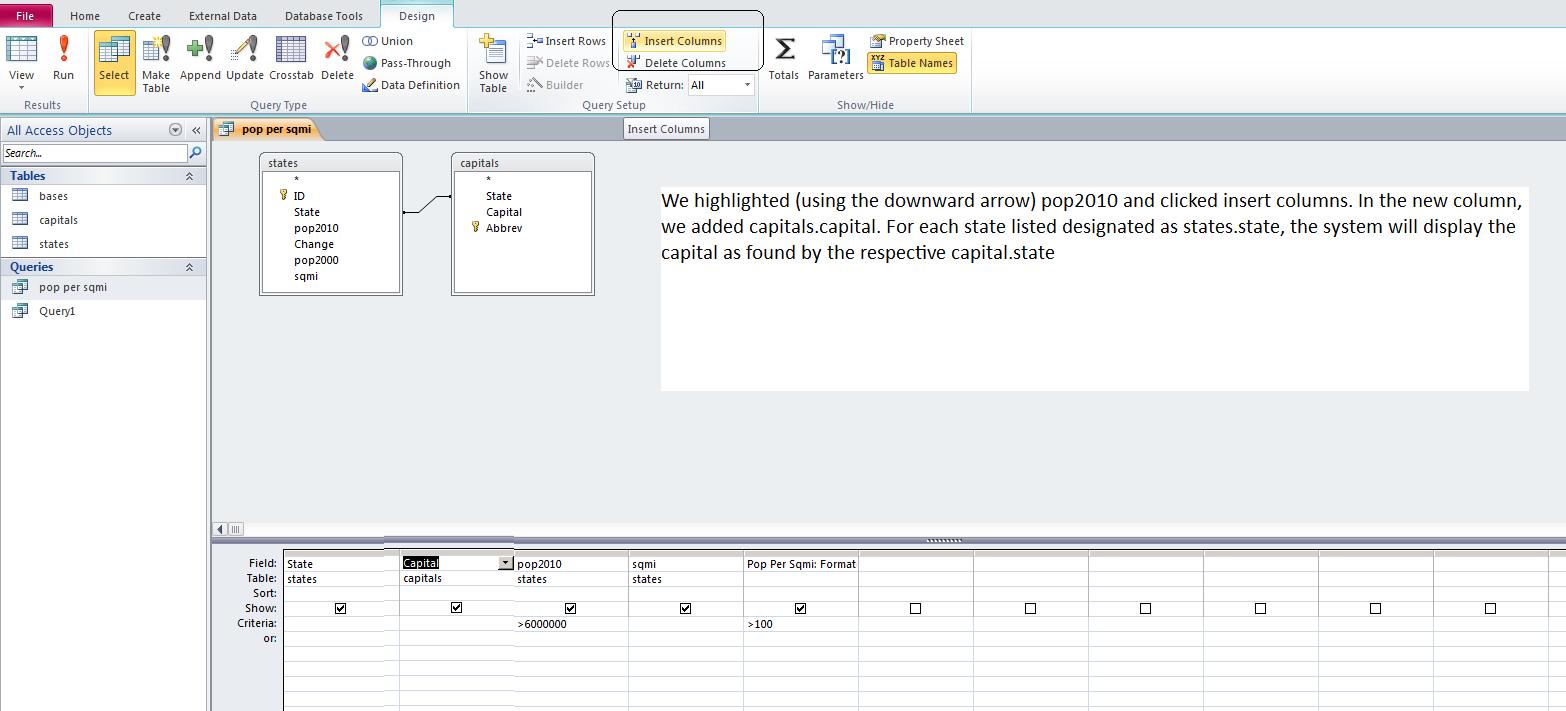The height and width of the screenshot is (711, 1566).
Task: Open the bases table
Action: click(54, 196)
